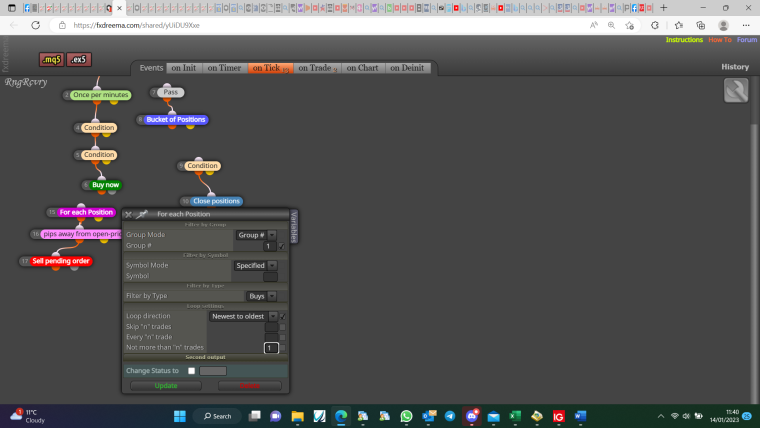Open the wrench settings tool

736,90
